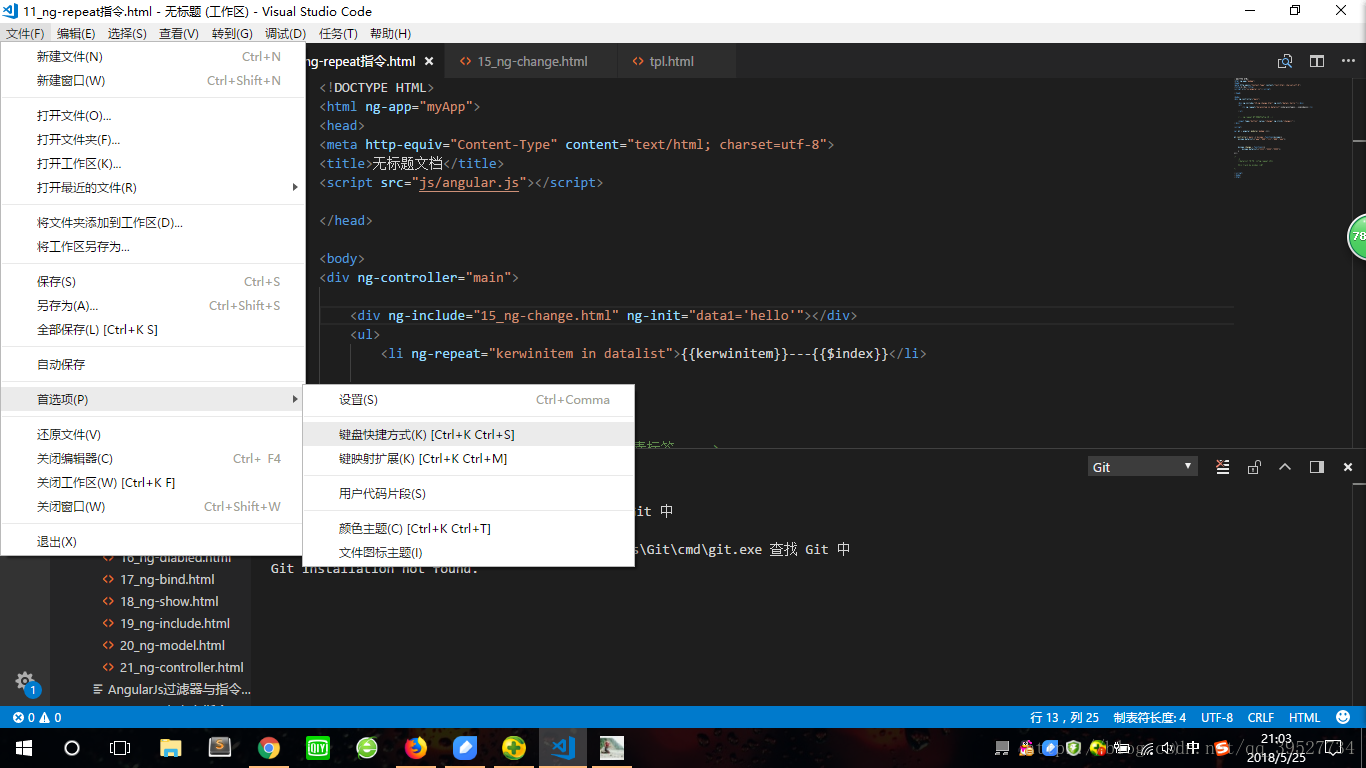This screenshot has height=768, width=1366.
Task: Expand 打开最近的文件(R) submenu
Action: point(152,188)
